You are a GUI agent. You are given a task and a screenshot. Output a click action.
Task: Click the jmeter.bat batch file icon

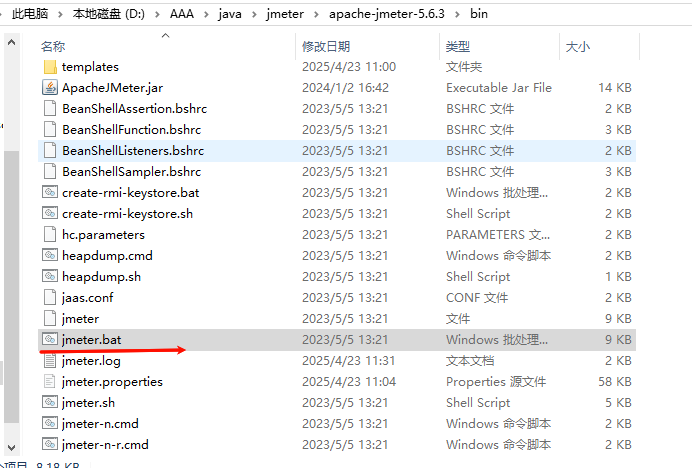pyautogui.click(x=50, y=339)
